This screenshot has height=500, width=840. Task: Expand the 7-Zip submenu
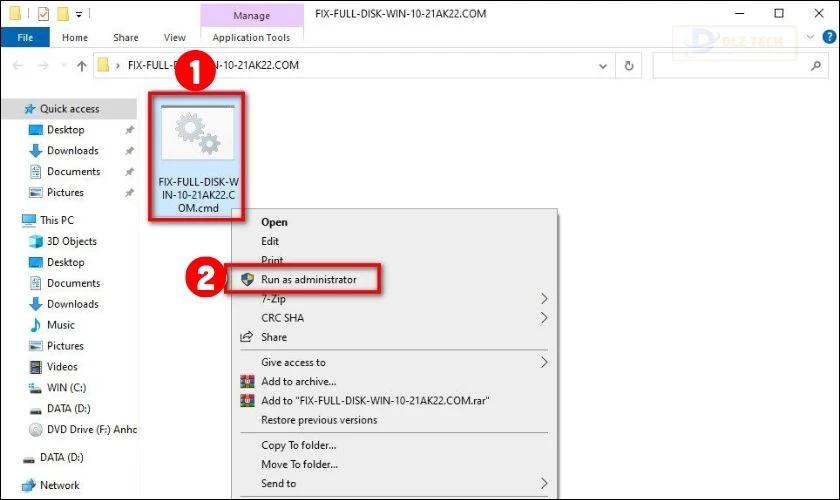[x=273, y=298]
